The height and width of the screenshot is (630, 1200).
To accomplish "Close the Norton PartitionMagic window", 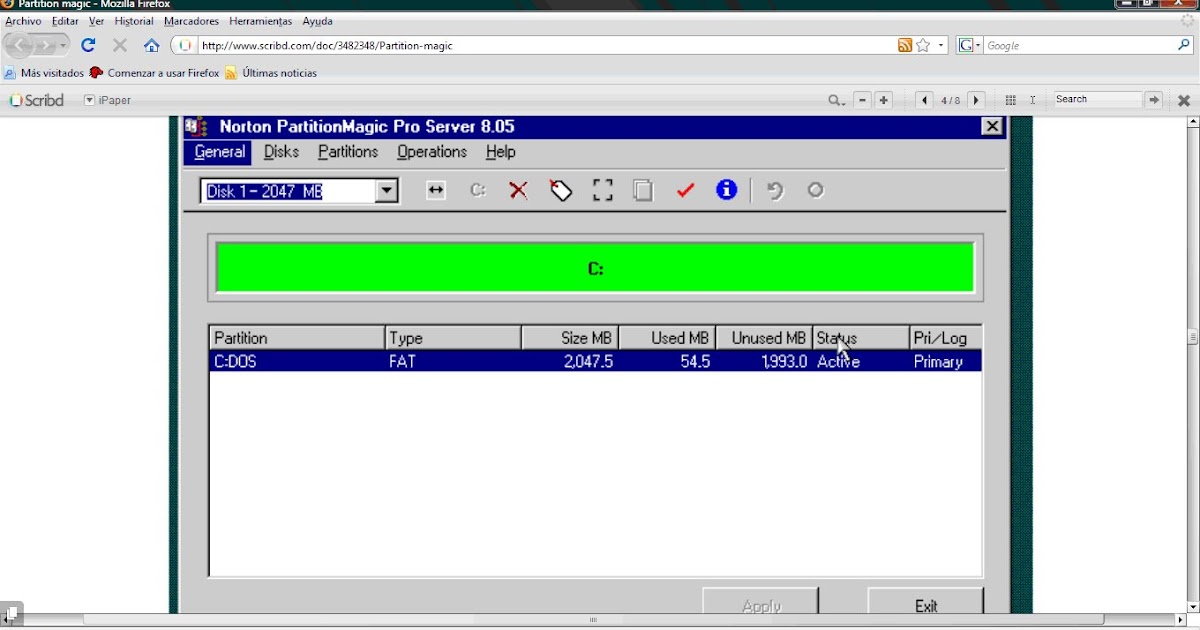I will coord(991,127).
